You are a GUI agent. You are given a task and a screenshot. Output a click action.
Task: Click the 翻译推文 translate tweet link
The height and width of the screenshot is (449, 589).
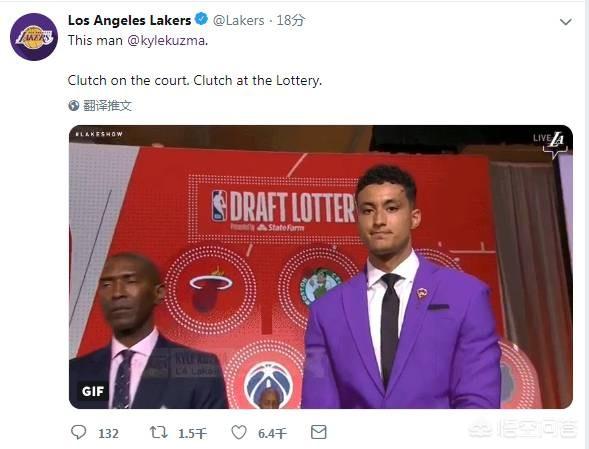pyautogui.click(x=107, y=106)
